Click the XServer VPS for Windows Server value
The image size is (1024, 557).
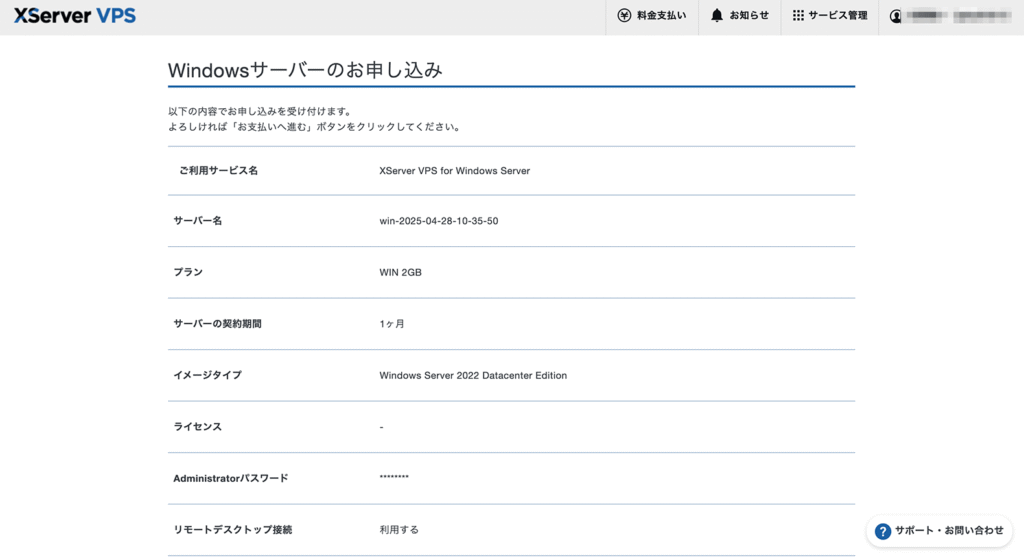[454, 171]
